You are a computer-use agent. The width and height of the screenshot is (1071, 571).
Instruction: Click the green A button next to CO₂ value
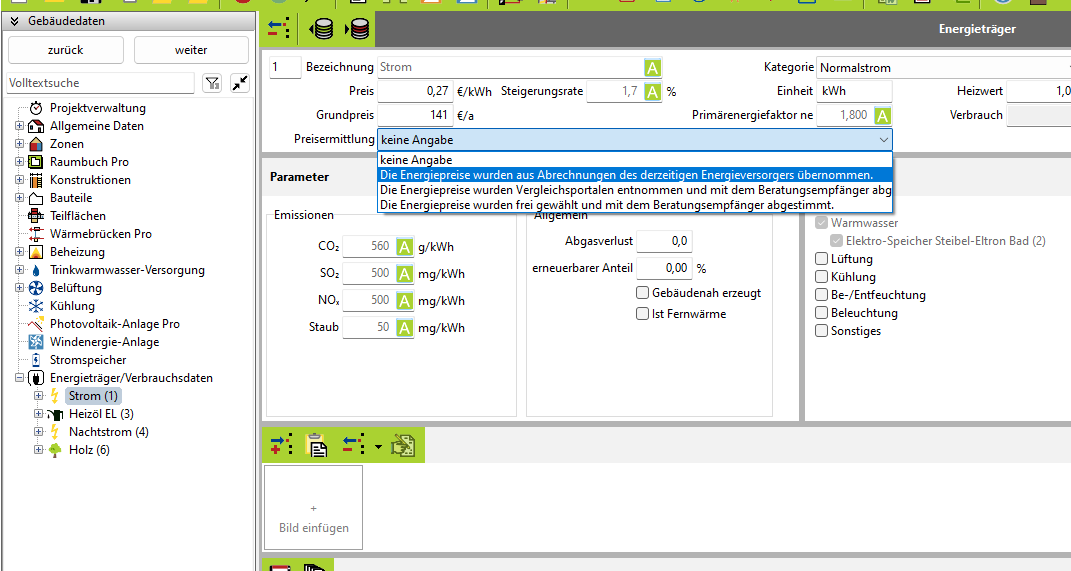pyautogui.click(x=405, y=247)
